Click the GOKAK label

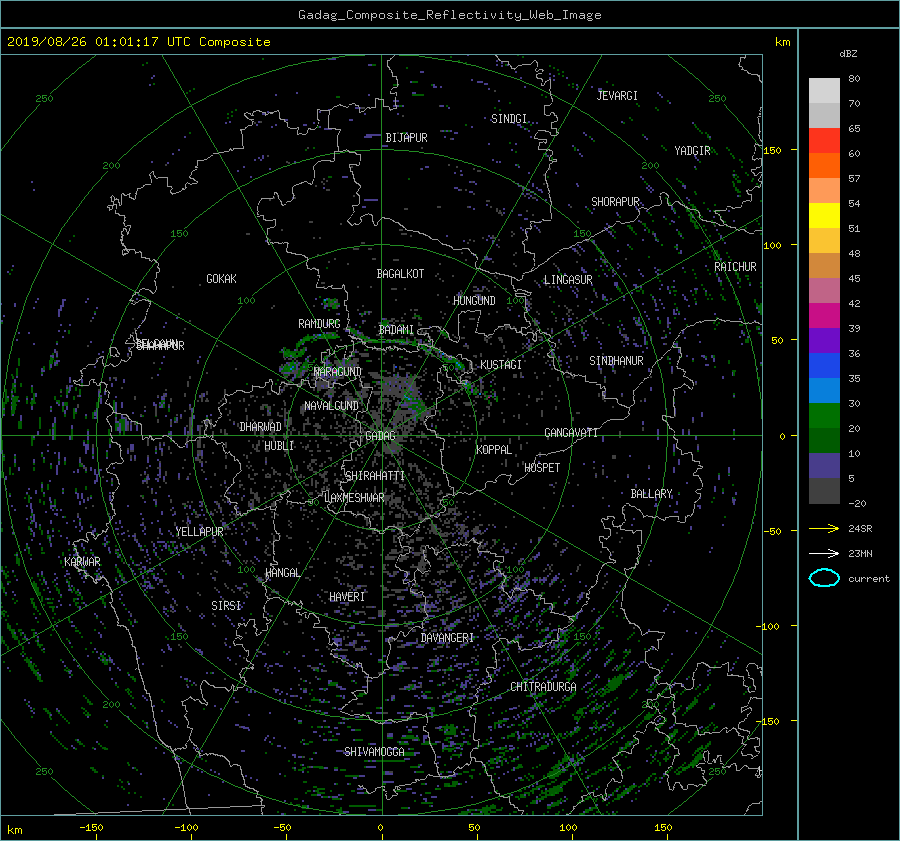[221, 279]
